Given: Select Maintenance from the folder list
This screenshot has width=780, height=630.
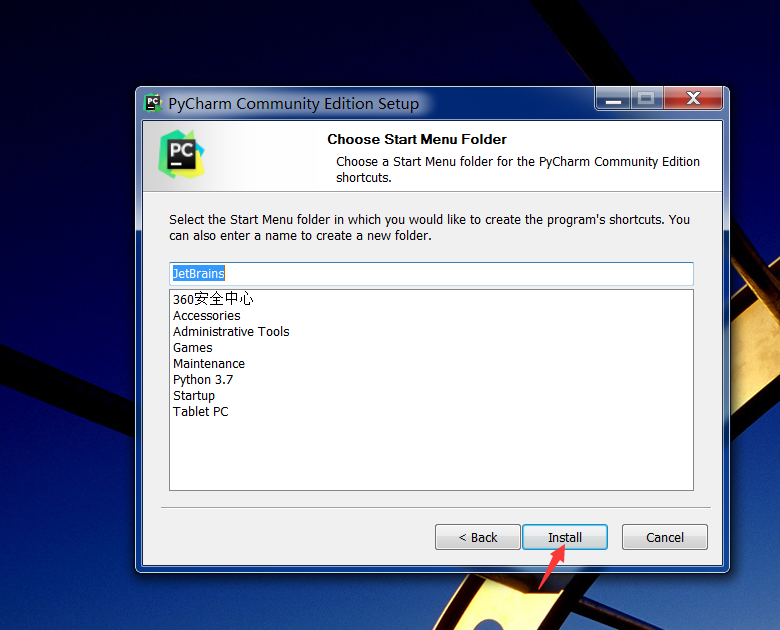Looking at the screenshot, I should pyautogui.click(x=209, y=363).
